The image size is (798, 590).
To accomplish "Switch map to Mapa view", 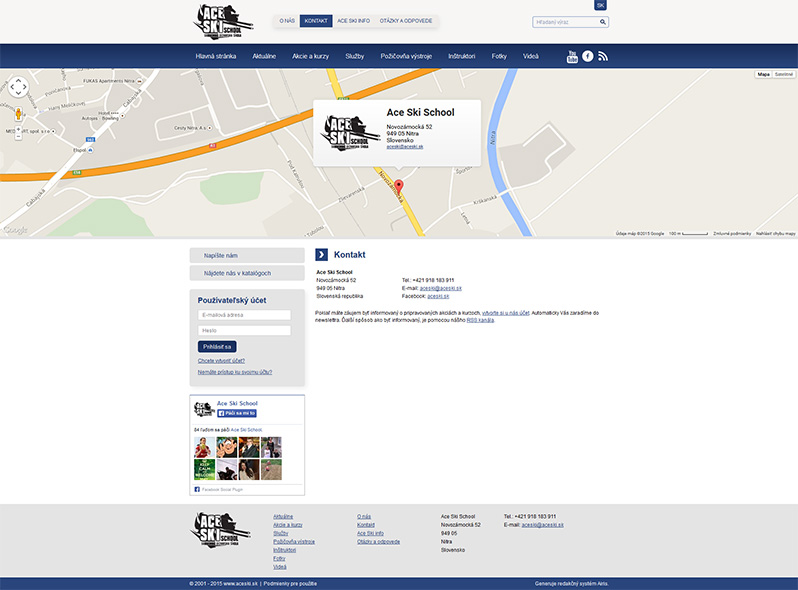I will tap(763, 74).
